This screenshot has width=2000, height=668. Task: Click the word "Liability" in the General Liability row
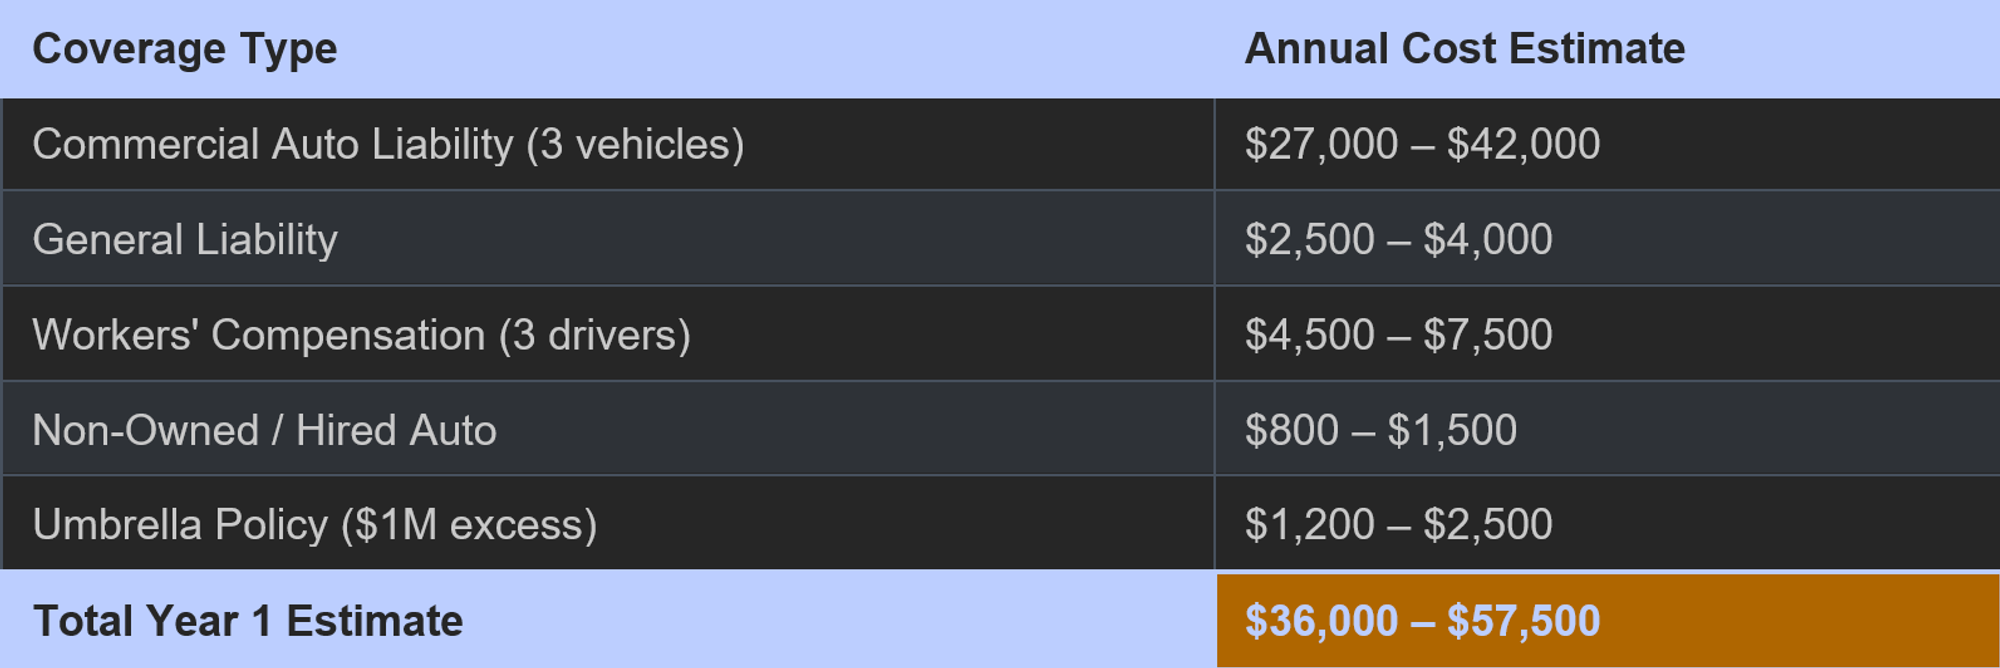click(267, 240)
